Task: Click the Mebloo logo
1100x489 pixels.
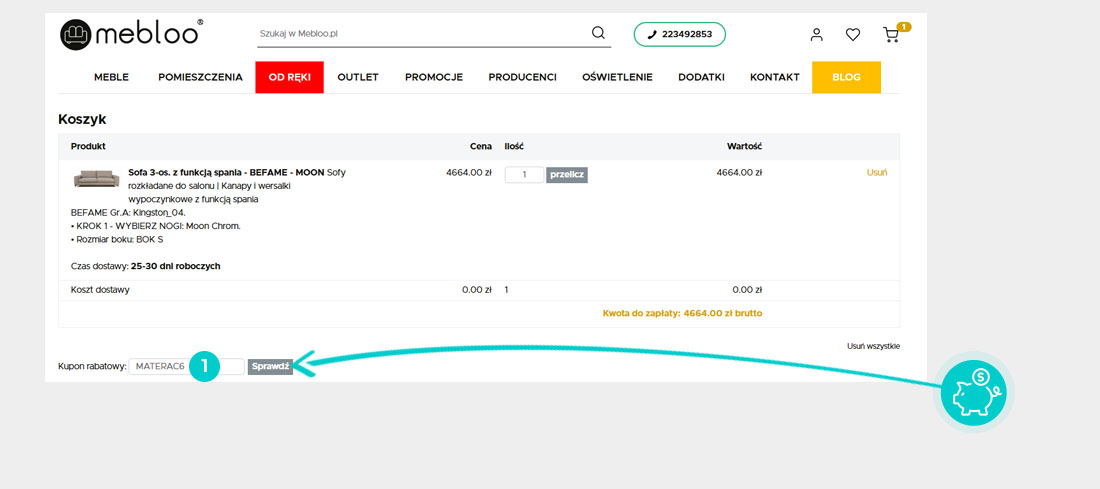Action: (132, 34)
